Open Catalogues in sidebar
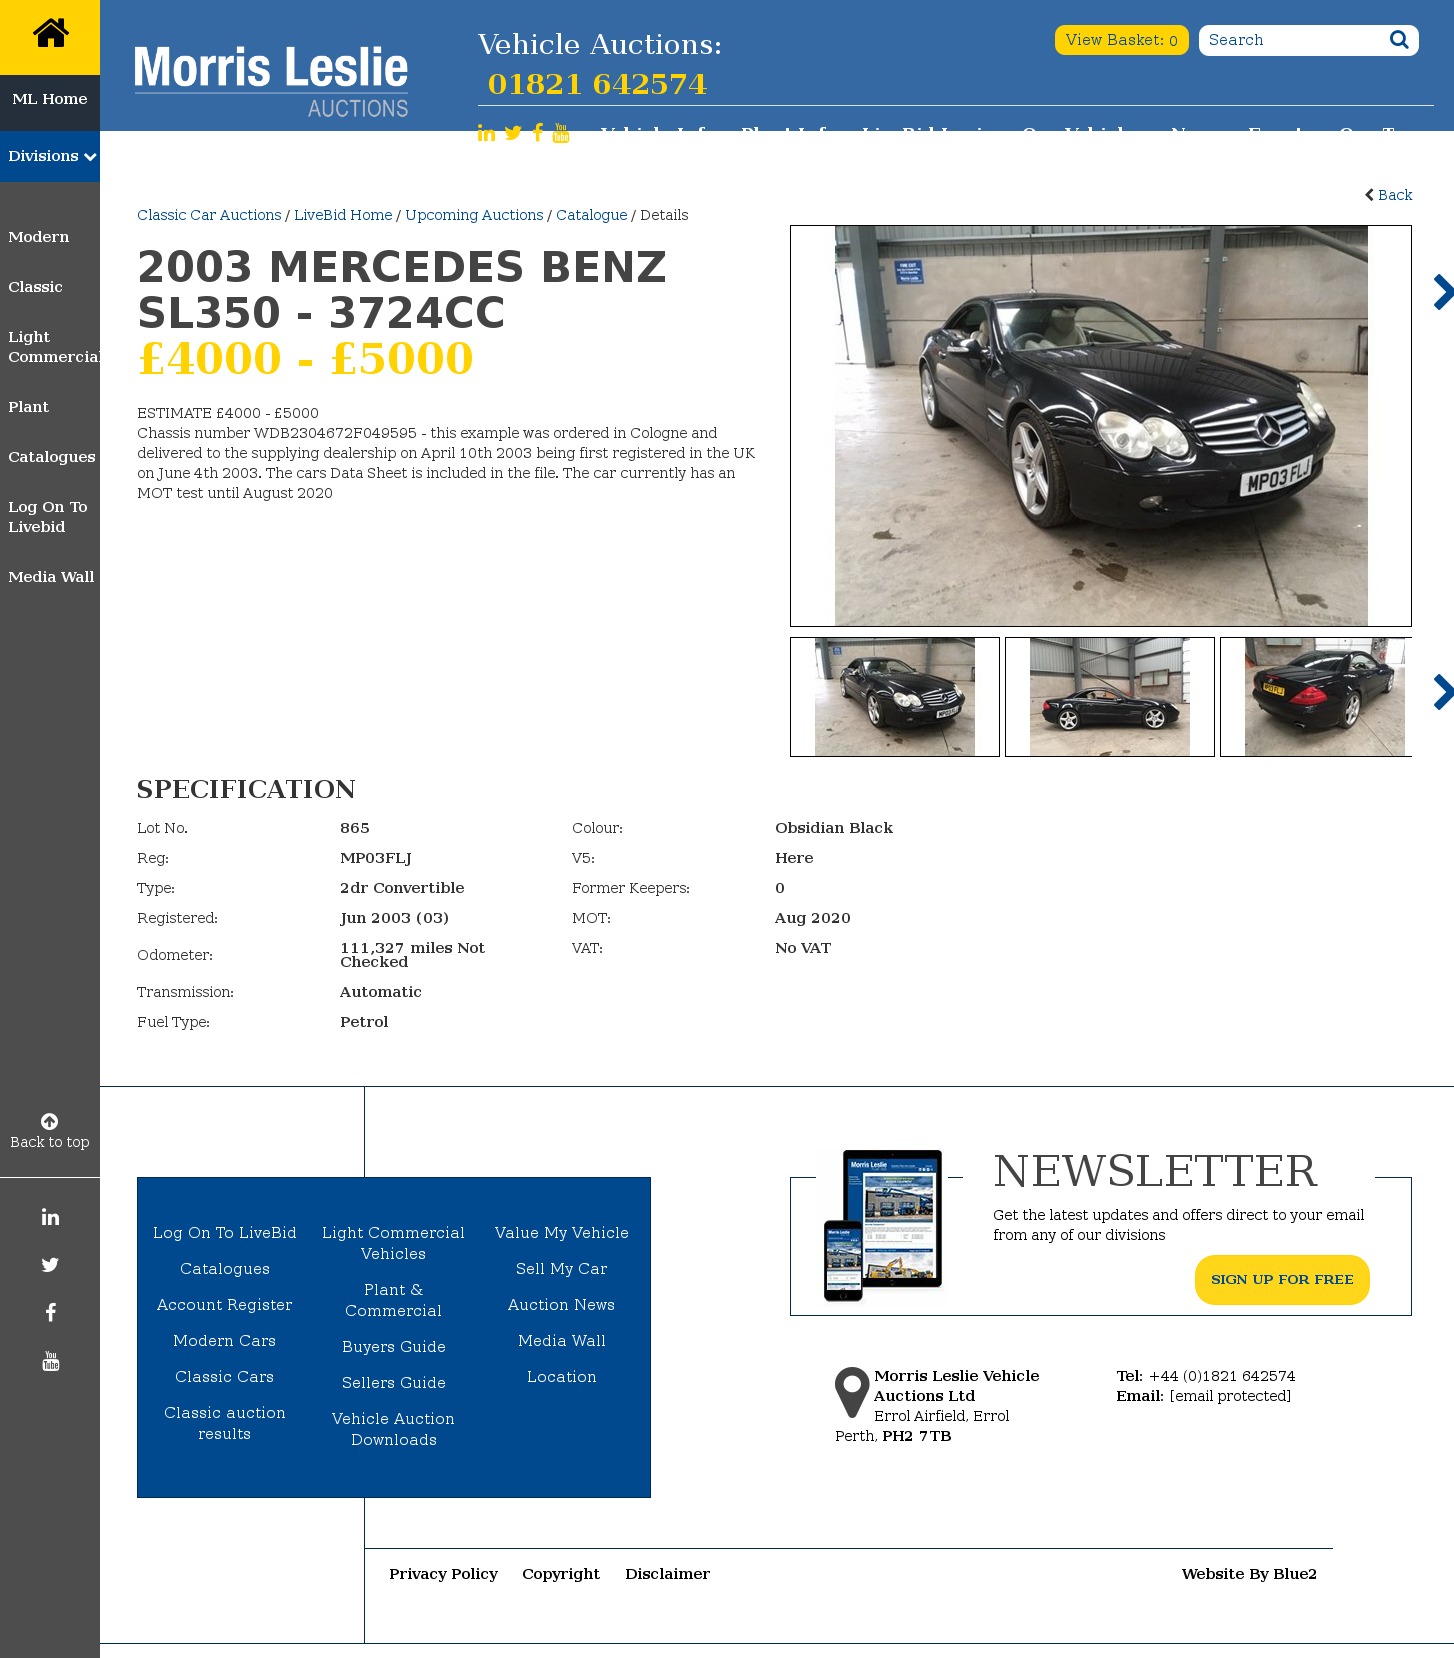This screenshot has width=1454, height=1658. 52,457
